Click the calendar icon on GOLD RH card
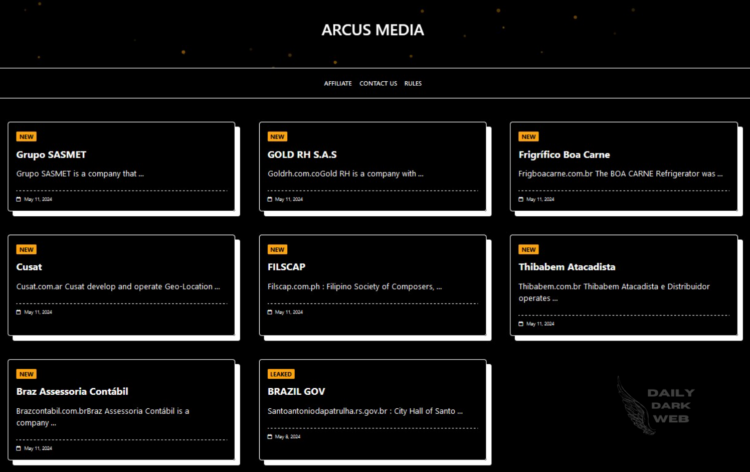 [270, 199]
